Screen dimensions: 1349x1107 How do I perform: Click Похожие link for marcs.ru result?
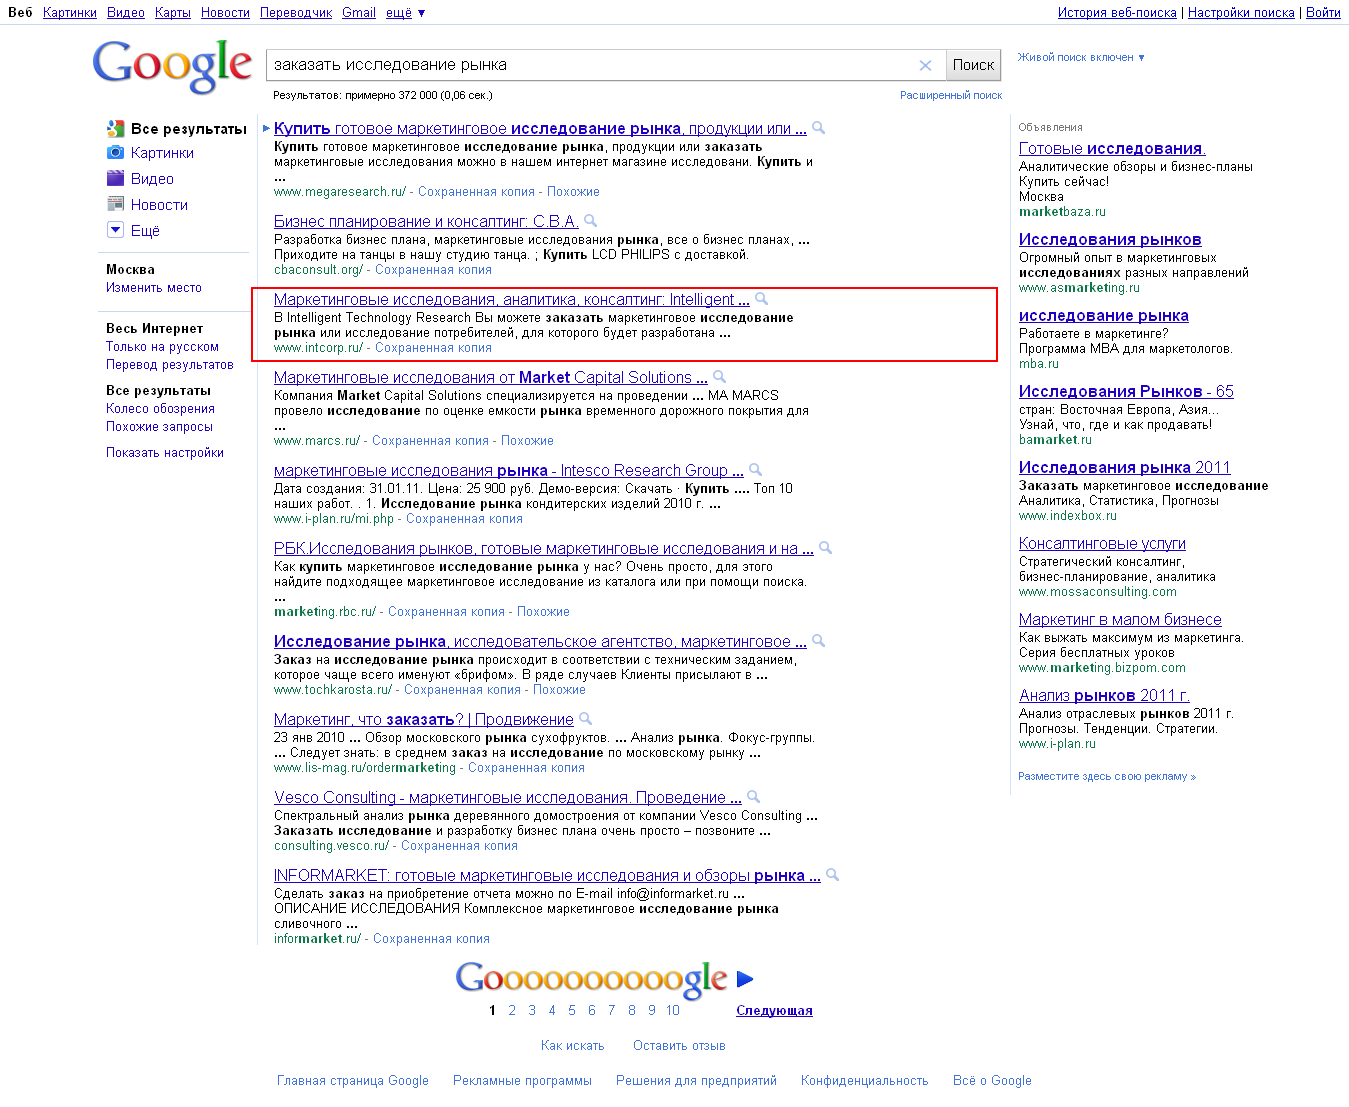coord(527,441)
